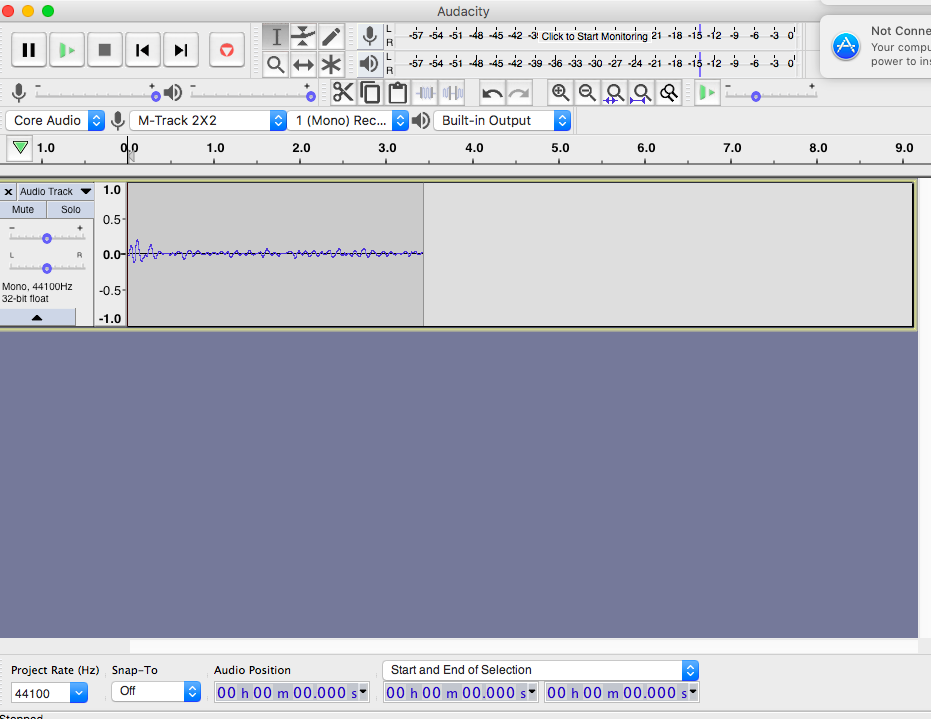Click the playback level meter
931x719 pixels.
coord(597,64)
